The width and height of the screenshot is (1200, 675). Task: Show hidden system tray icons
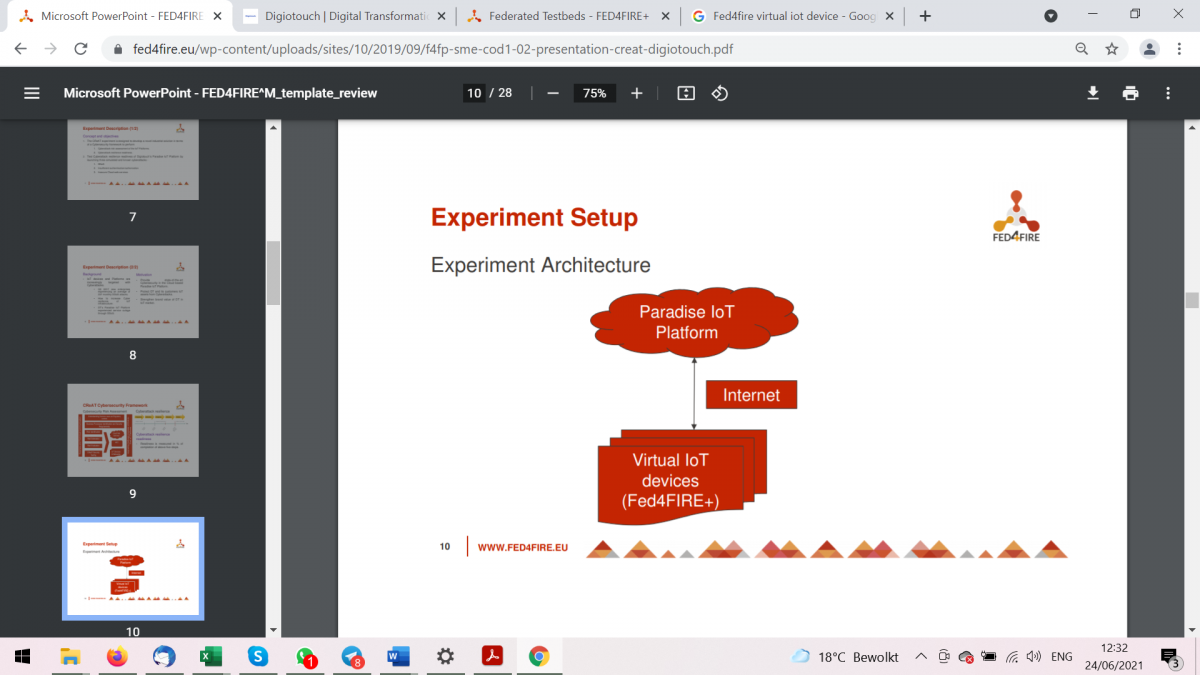[921, 657]
